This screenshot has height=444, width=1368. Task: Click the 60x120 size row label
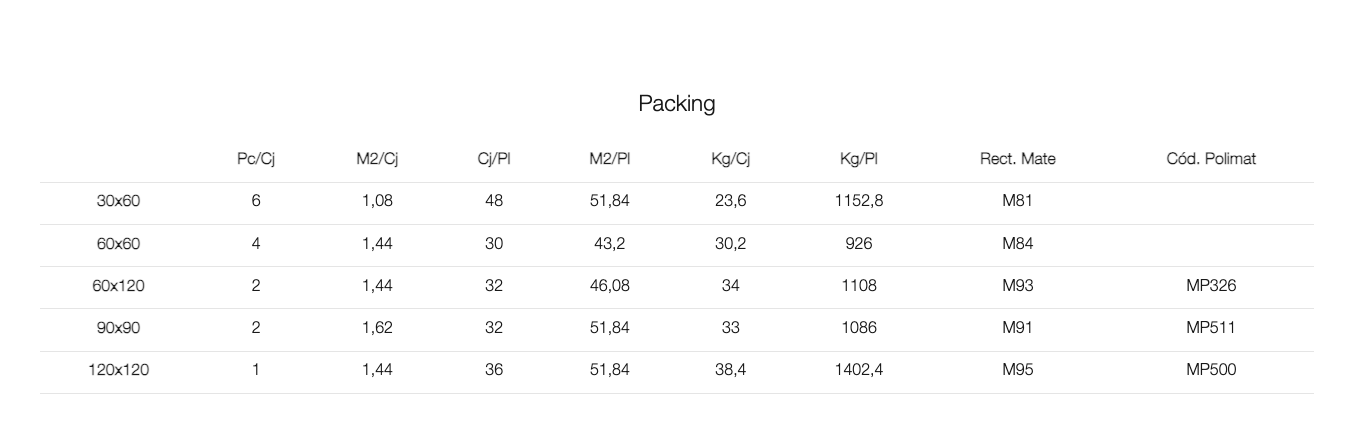pos(118,285)
